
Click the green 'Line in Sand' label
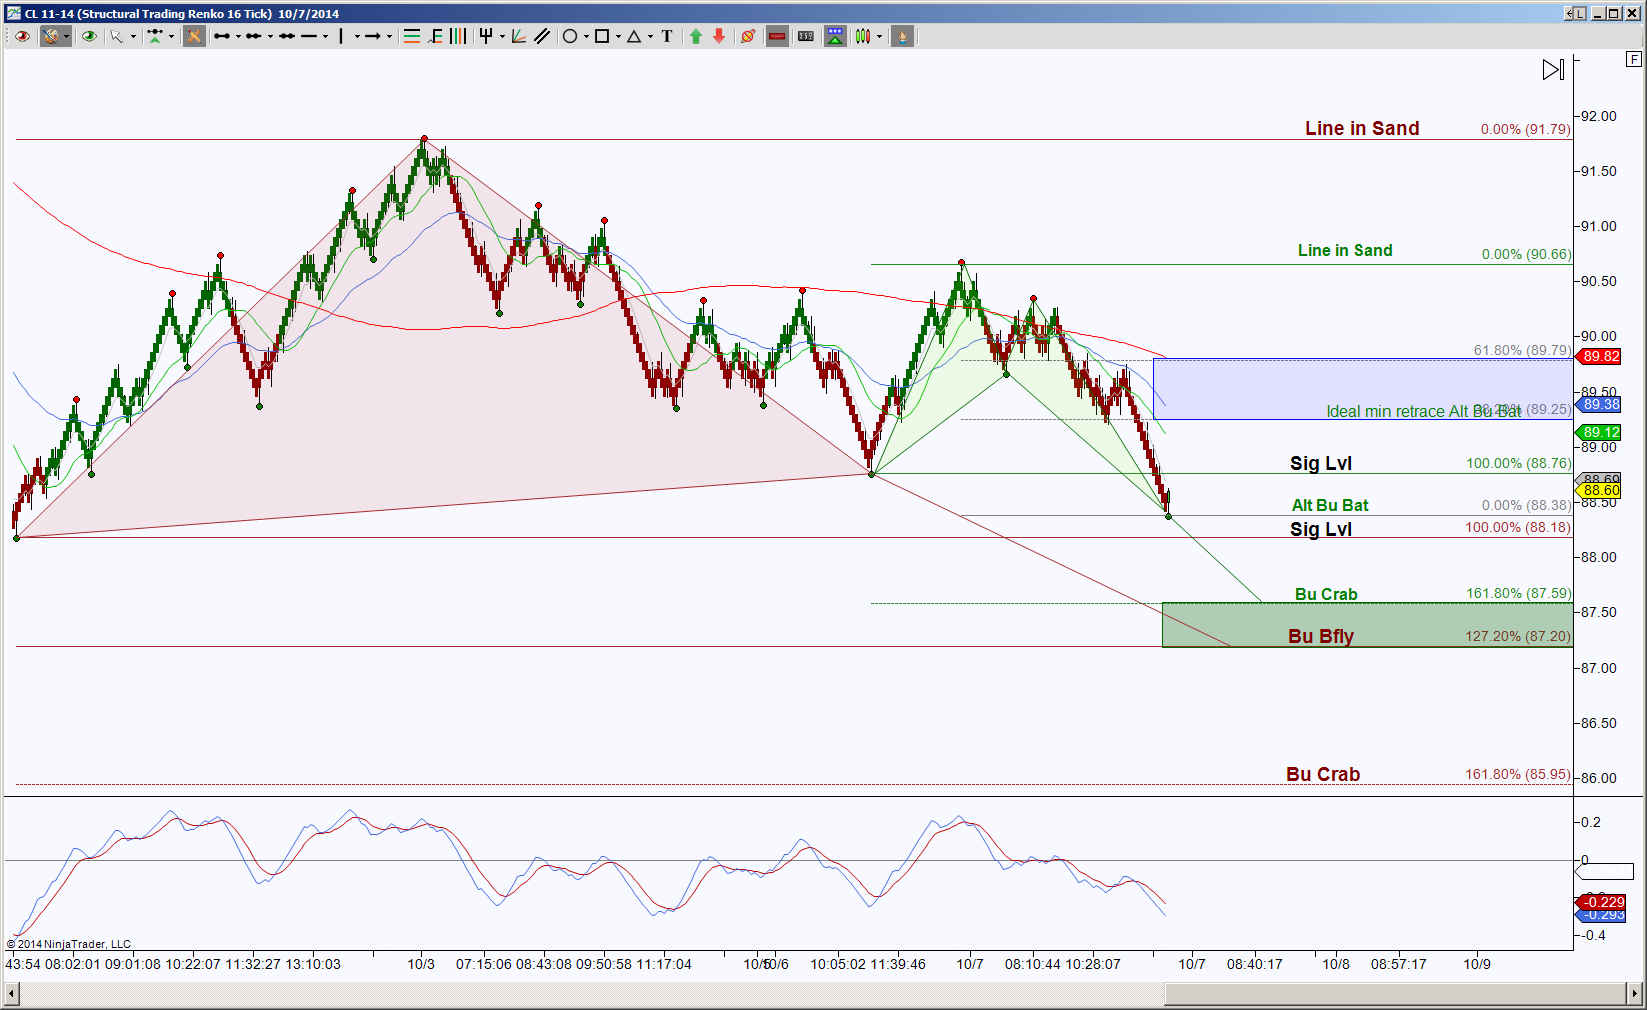[1345, 250]
